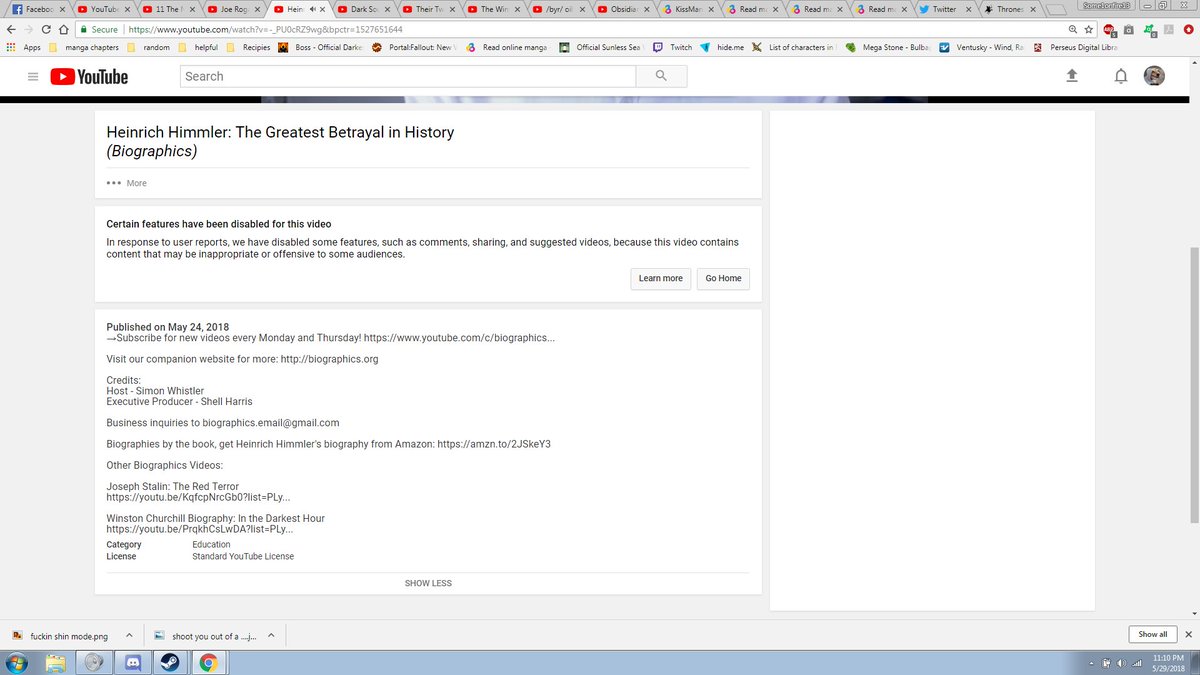The image size is (1200, 675).
Task: Open the manga chapters bookmark folder
Action: point(82,47)
